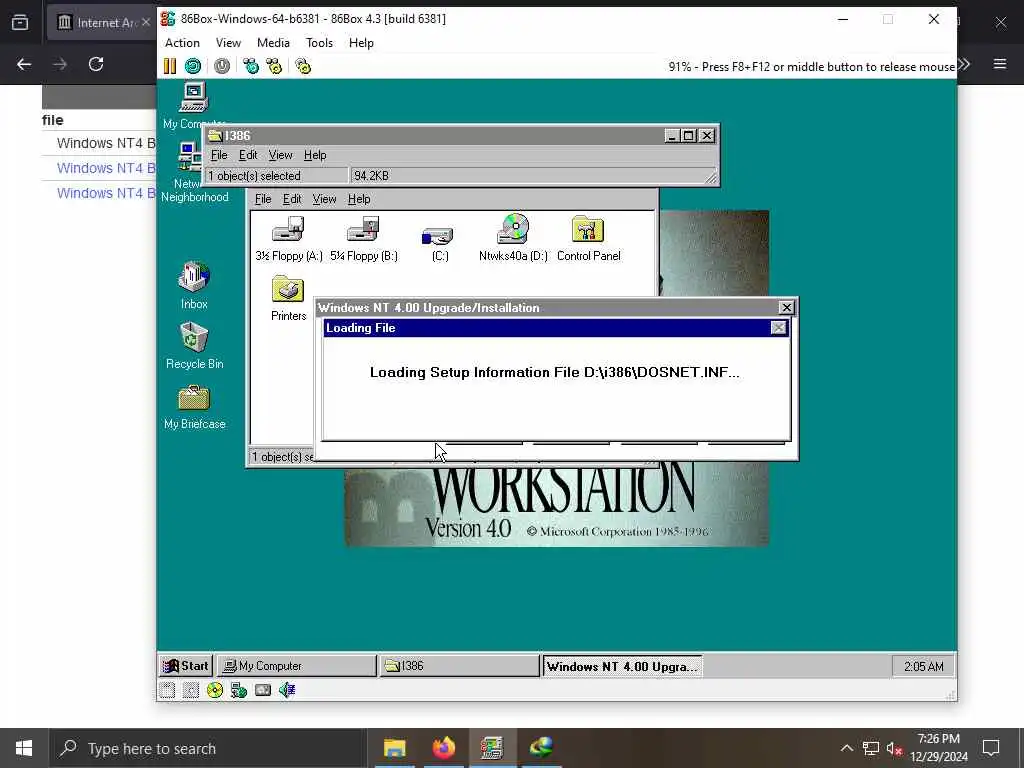The width and height of the screenshot is (1024, 768).
Task: Click the Windows Start button
Action: 24,748
